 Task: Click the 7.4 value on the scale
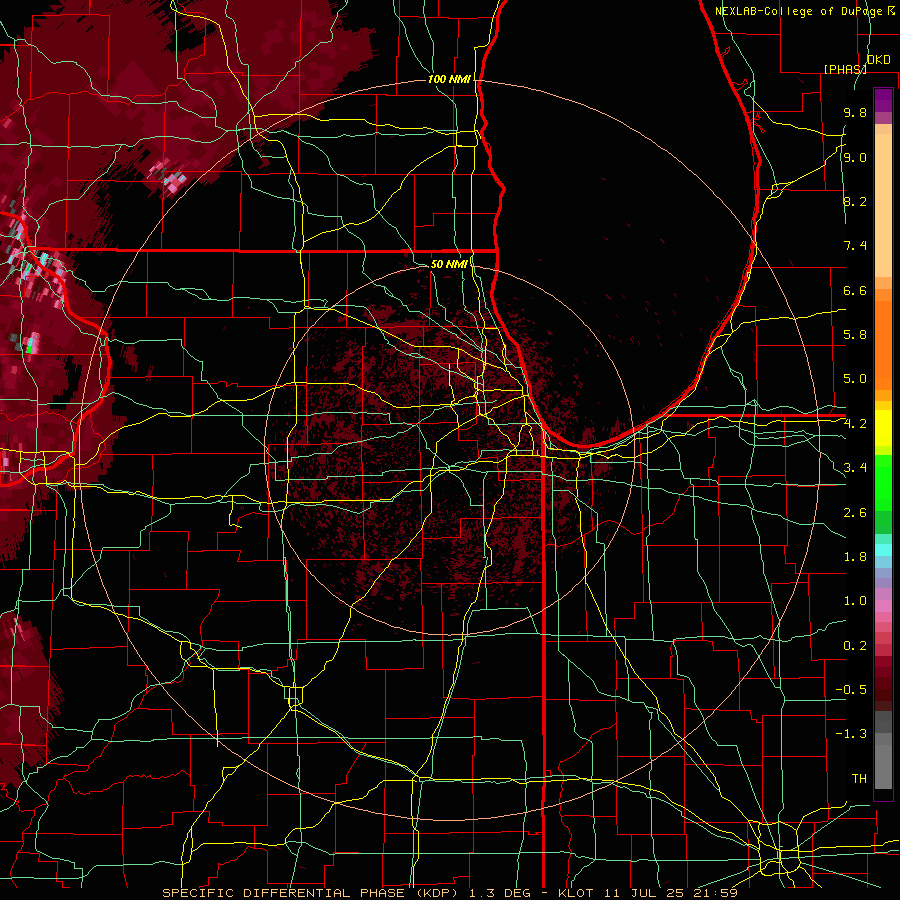click(855, 246)
